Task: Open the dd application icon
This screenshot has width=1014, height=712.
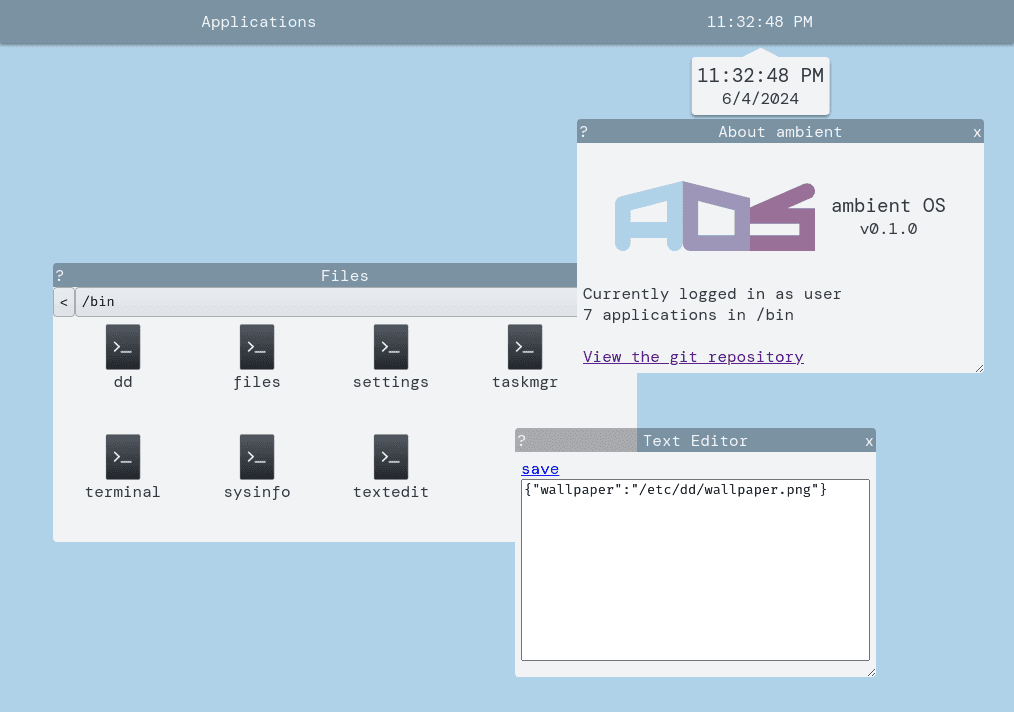Action: [123, 347]
